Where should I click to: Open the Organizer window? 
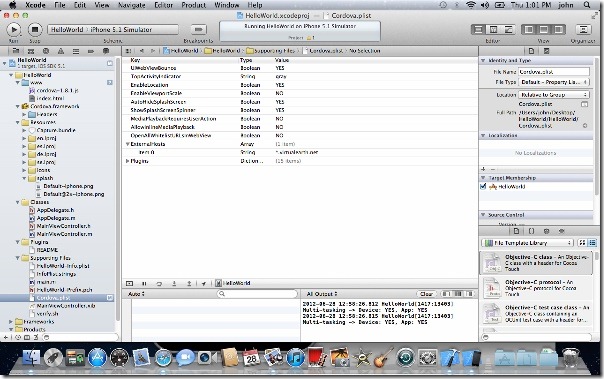coord(583,30)
